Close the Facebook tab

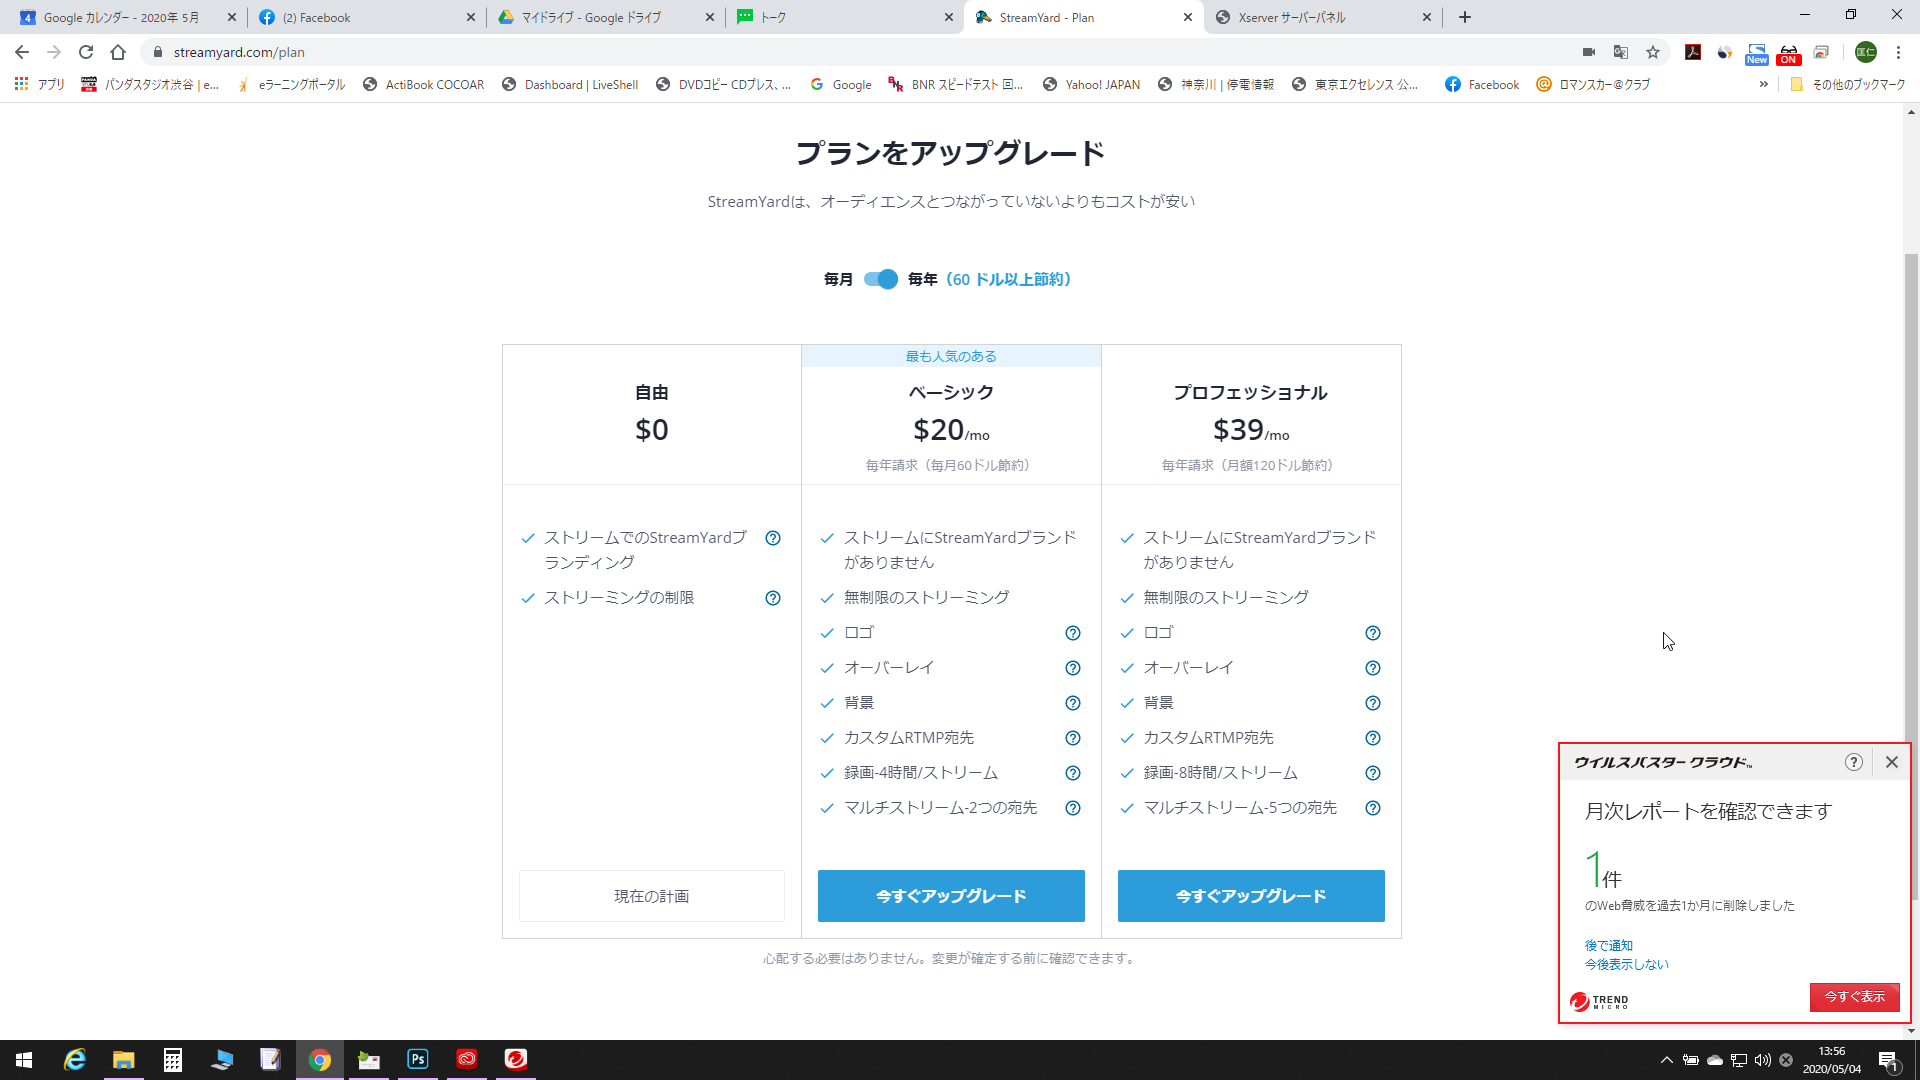click(x=471, y=17)
